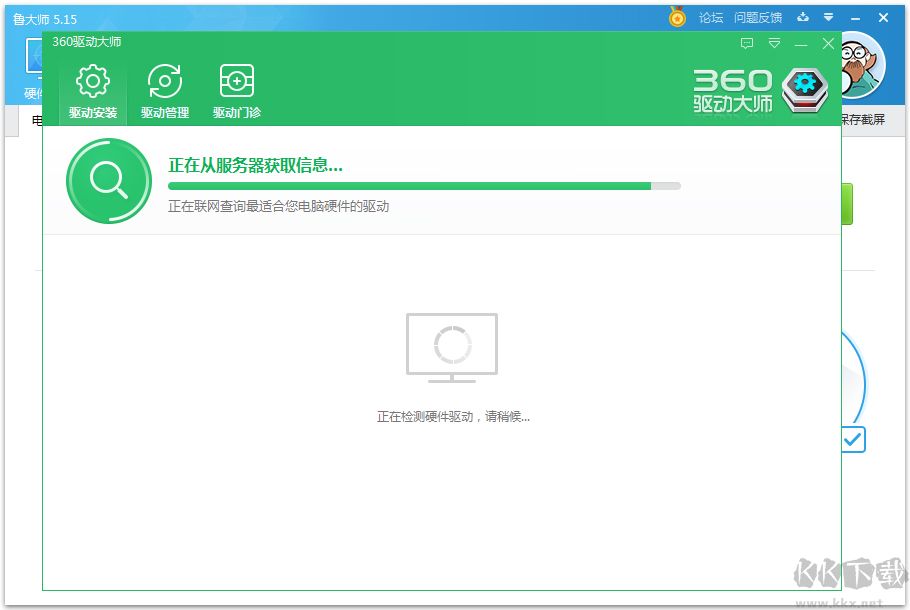Open the dropdown arrow on 360驱动大师 titlebar
Screen dimensions: 910x610
point(773,44)
